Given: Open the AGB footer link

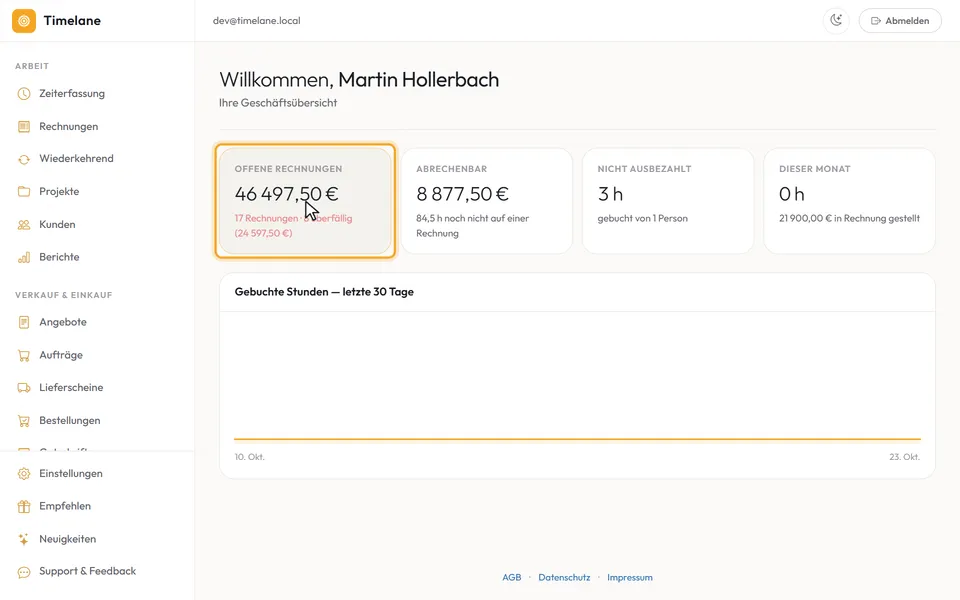Looking at the screenshot, I should [x=512, y=577].
